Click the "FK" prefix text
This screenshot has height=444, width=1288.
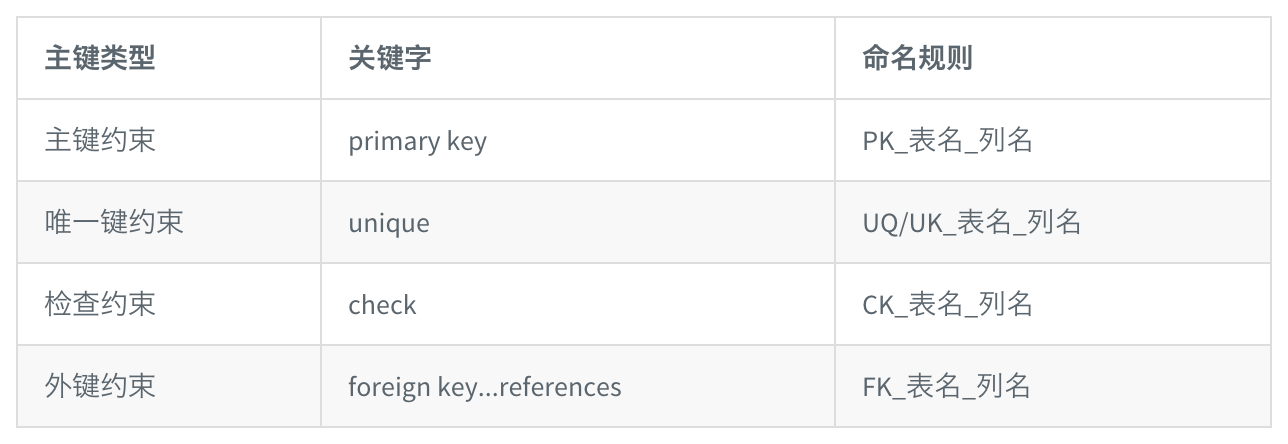(876, 386)
